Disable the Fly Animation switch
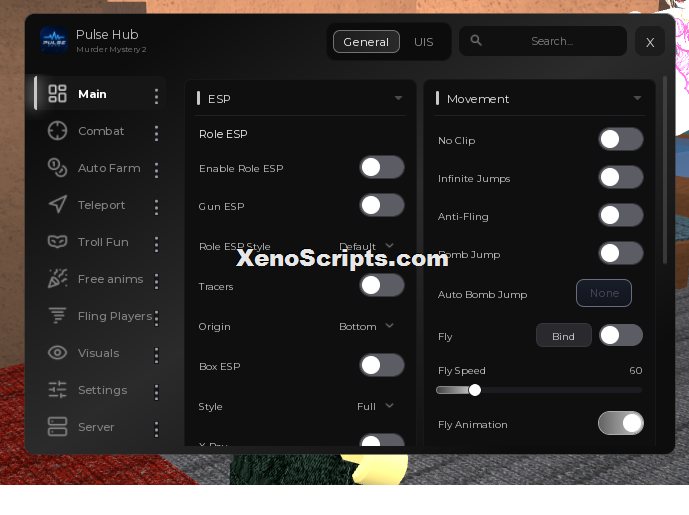The width and height of the screenshot is (689, 515). click(x=621, y=423)
